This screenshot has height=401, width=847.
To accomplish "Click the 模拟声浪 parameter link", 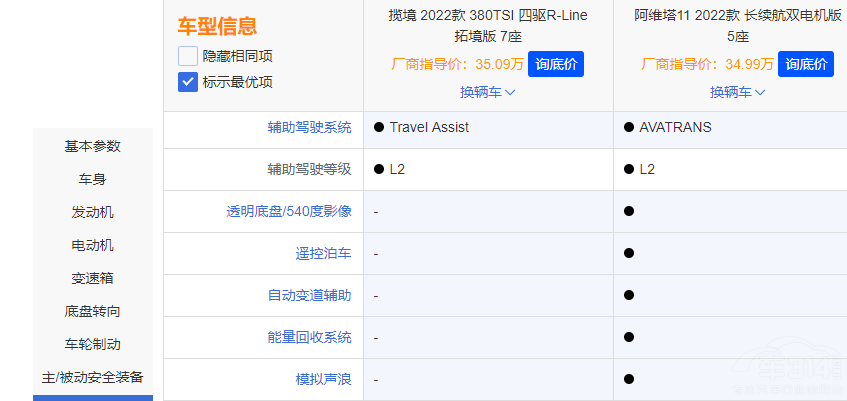I will point(323,380).
